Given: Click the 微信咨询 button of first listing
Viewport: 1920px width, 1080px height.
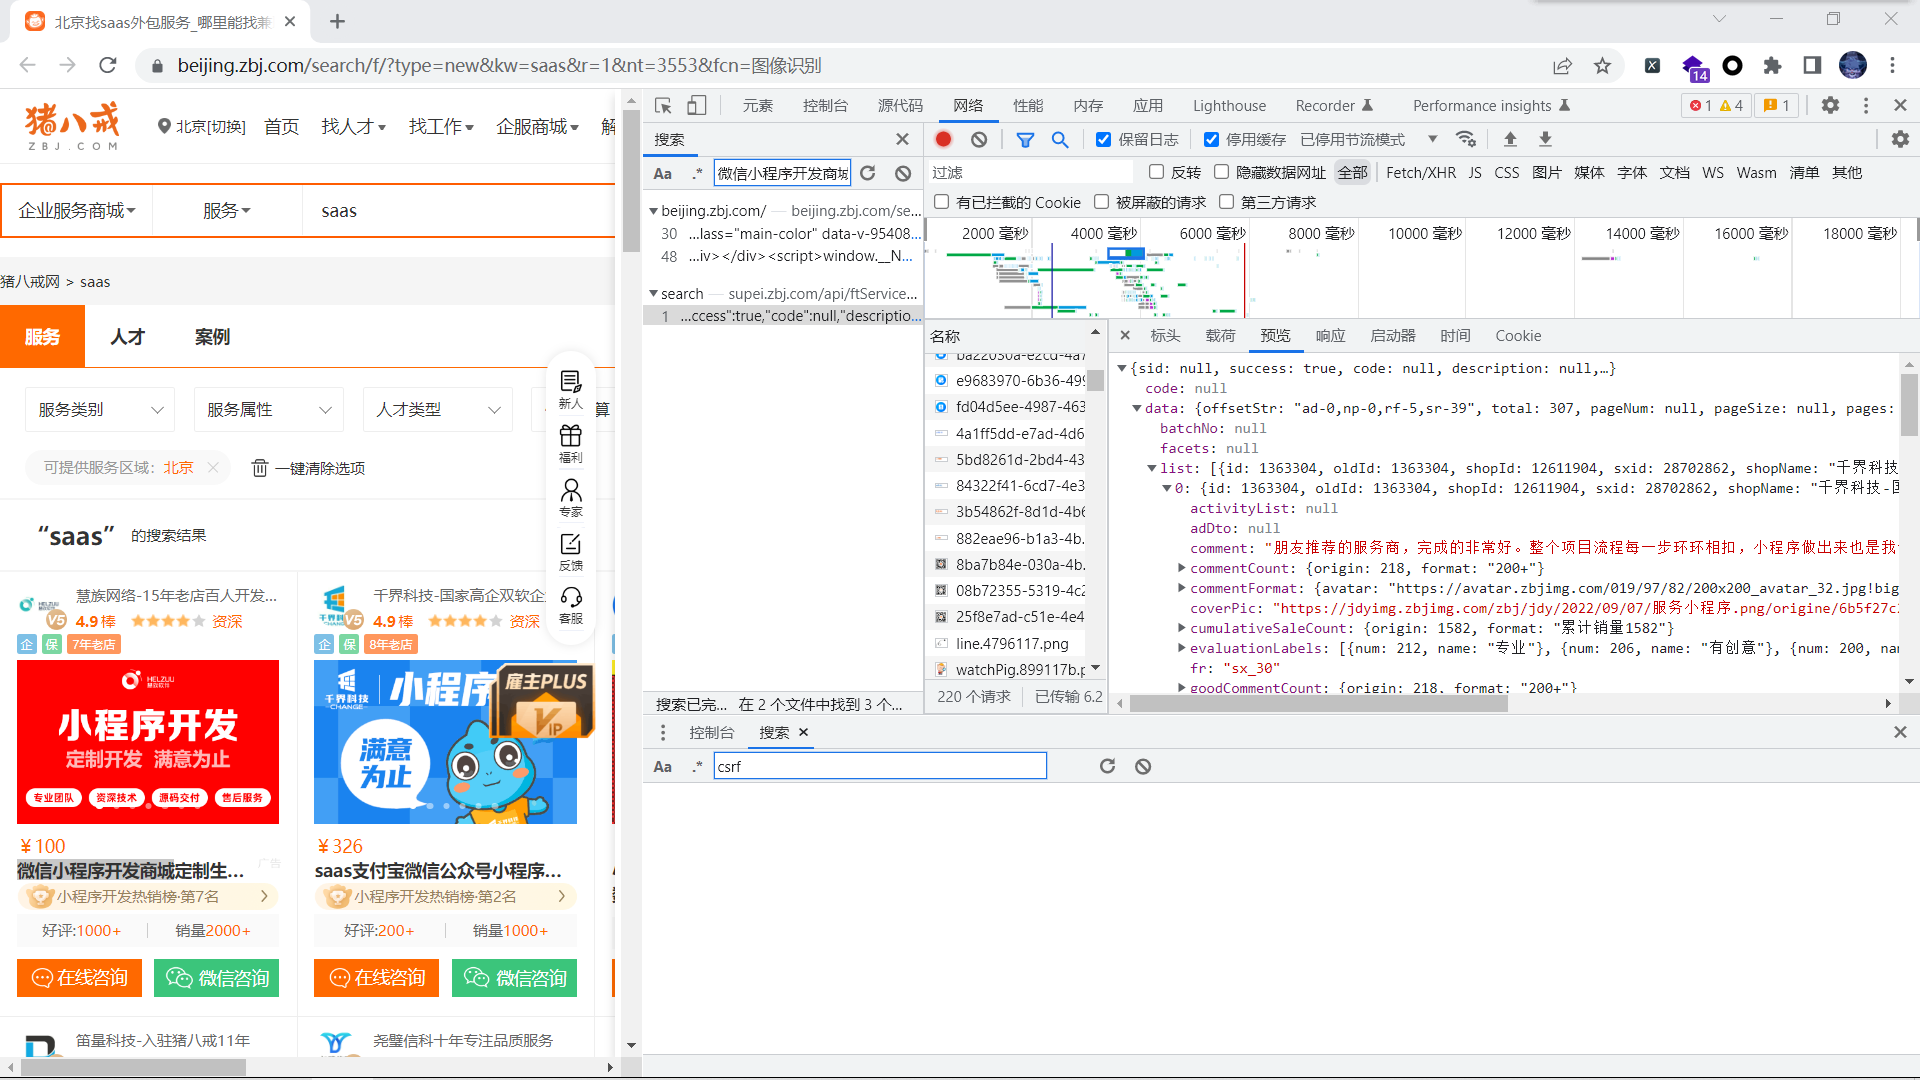Looking at the screenshot, I should point(216,978).
